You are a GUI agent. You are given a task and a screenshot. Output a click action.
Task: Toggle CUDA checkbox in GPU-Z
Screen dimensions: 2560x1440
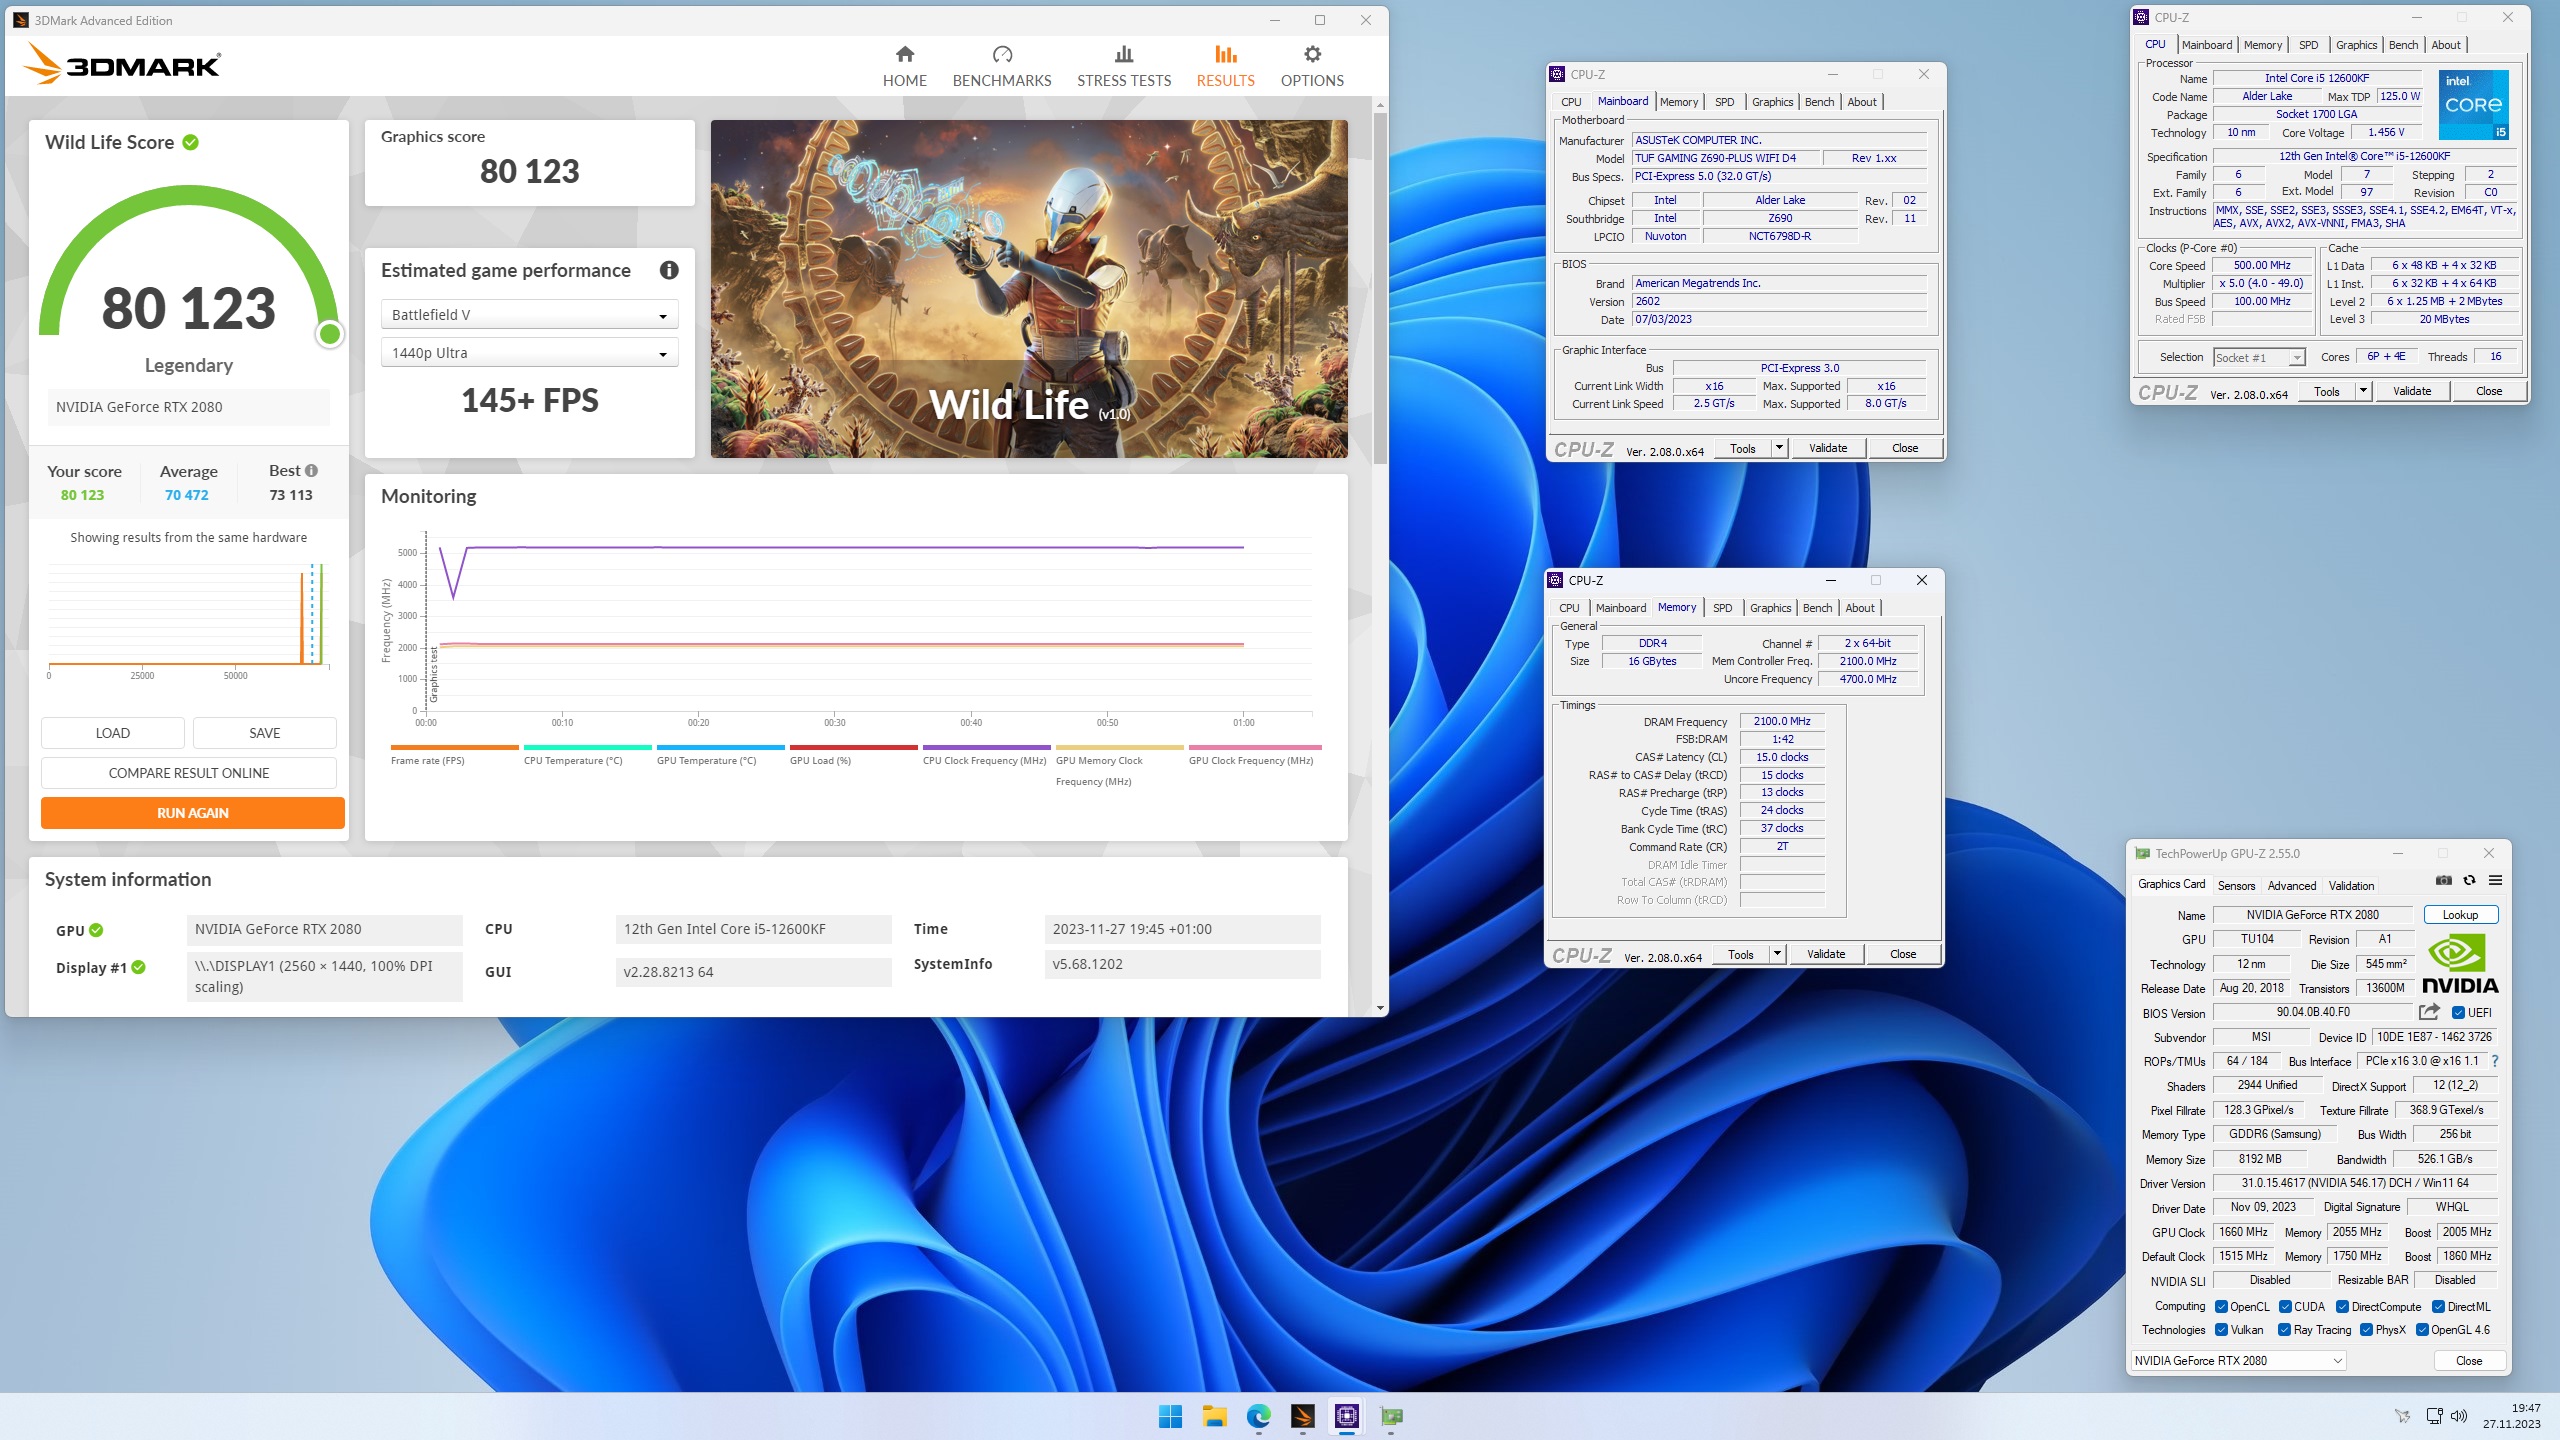(x=2285, y=1307)
